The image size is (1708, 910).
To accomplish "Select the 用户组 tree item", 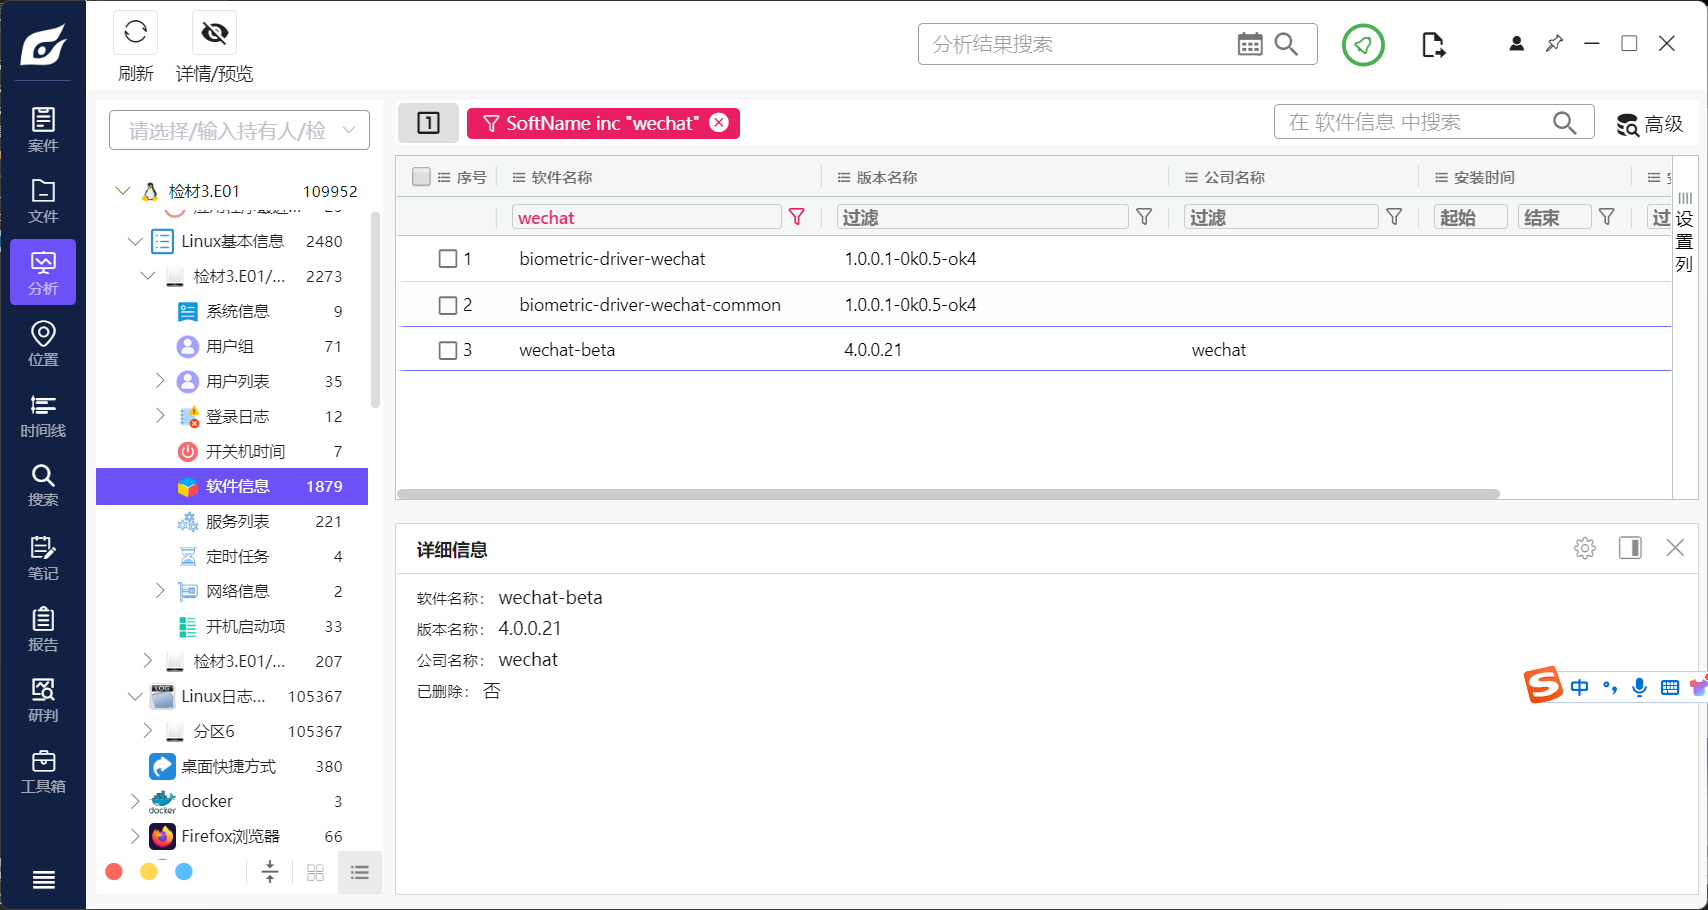I will point(232,346).
